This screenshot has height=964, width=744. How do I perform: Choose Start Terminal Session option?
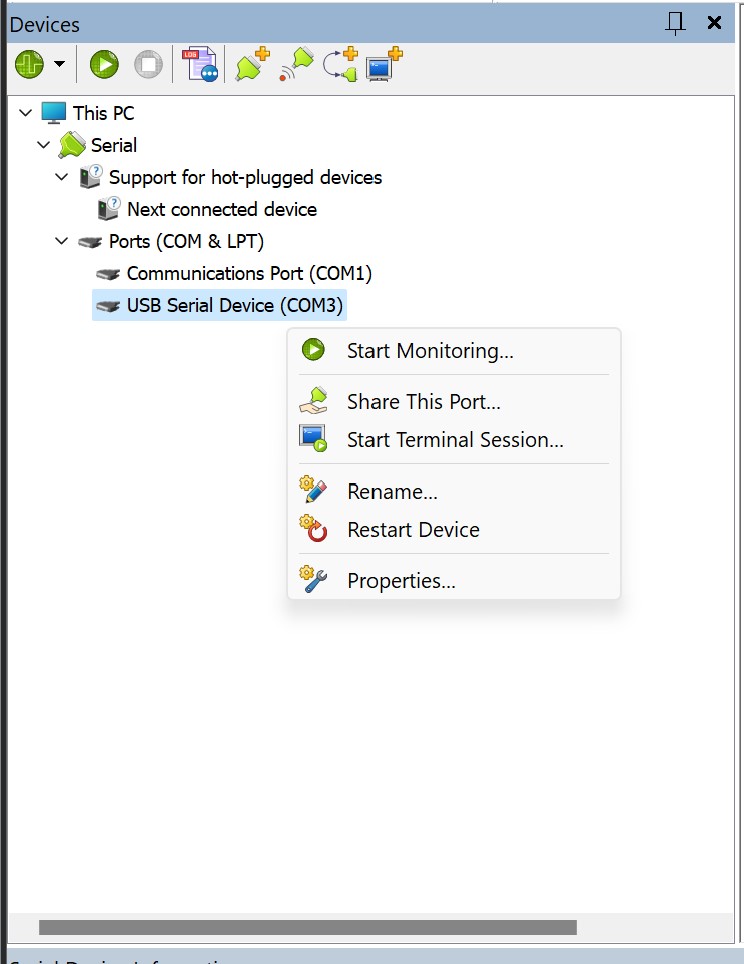tap(455, 440)
